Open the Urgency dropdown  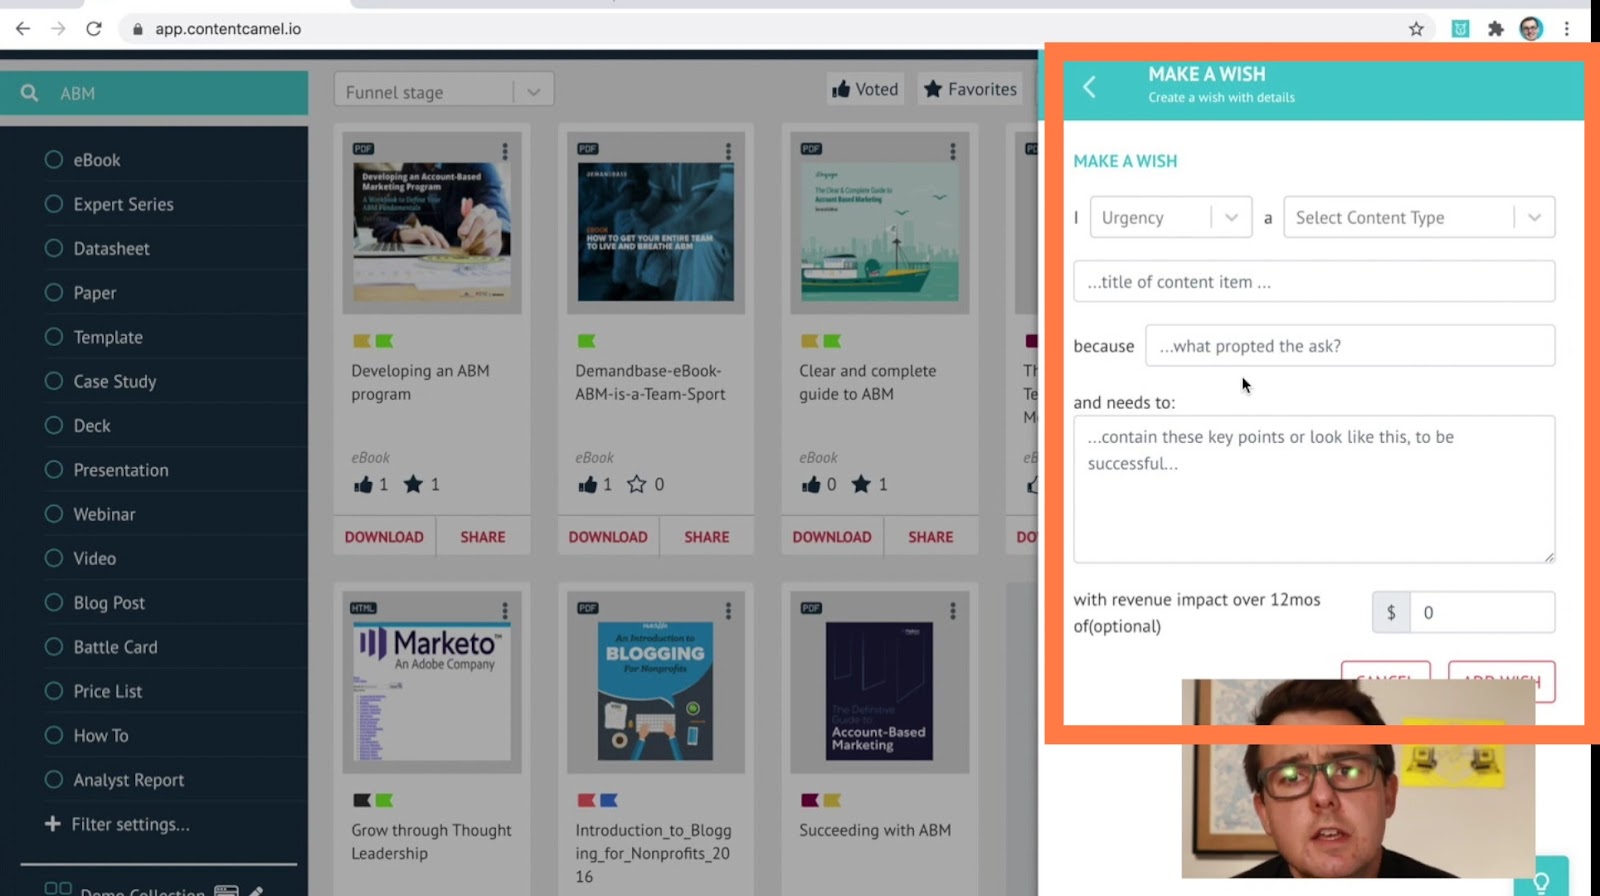[x=1171, y=217]
